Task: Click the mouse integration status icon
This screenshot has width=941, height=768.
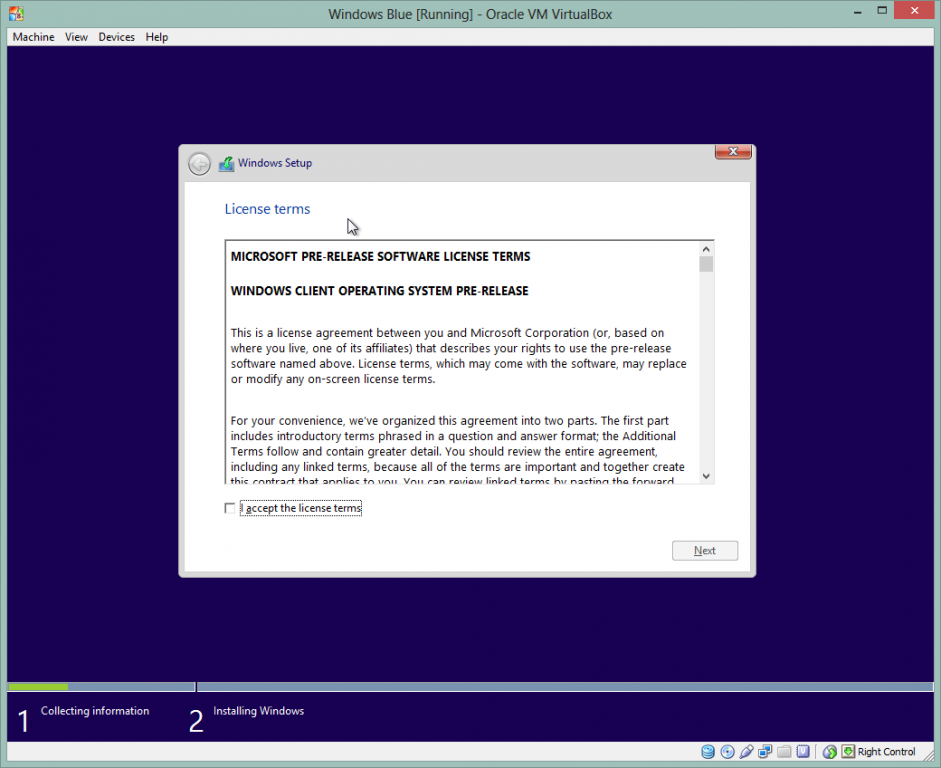Action: click(x=830, y=752)
